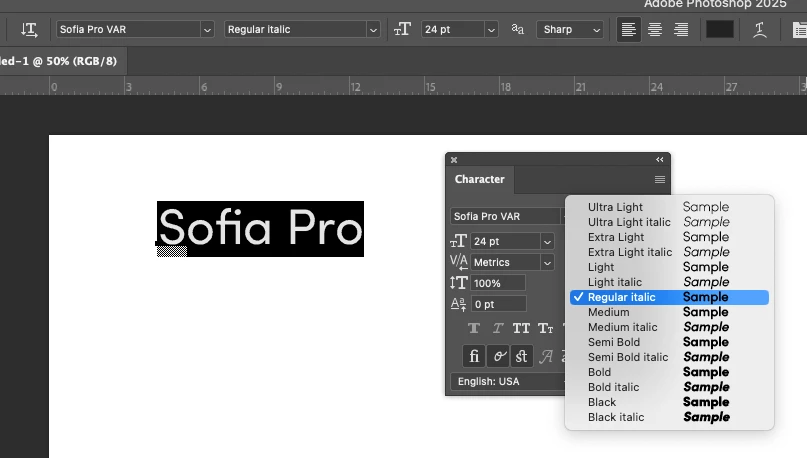
Task: Click the baseline shift icon
Action: [x=459, y=304]
